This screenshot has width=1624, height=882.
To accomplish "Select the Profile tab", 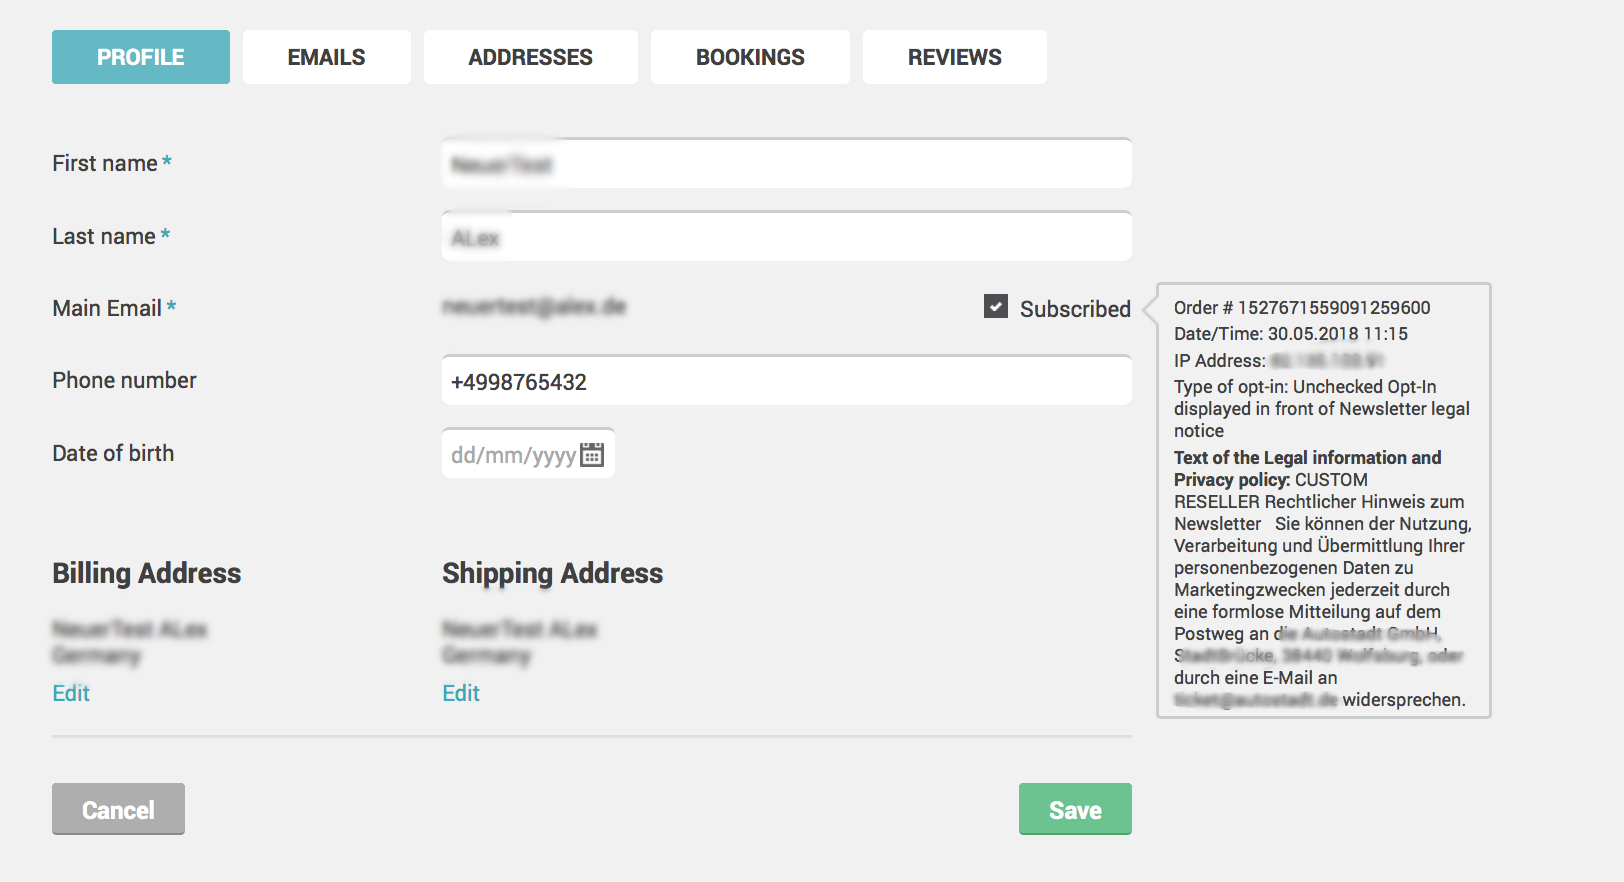I will pos(141,57).
